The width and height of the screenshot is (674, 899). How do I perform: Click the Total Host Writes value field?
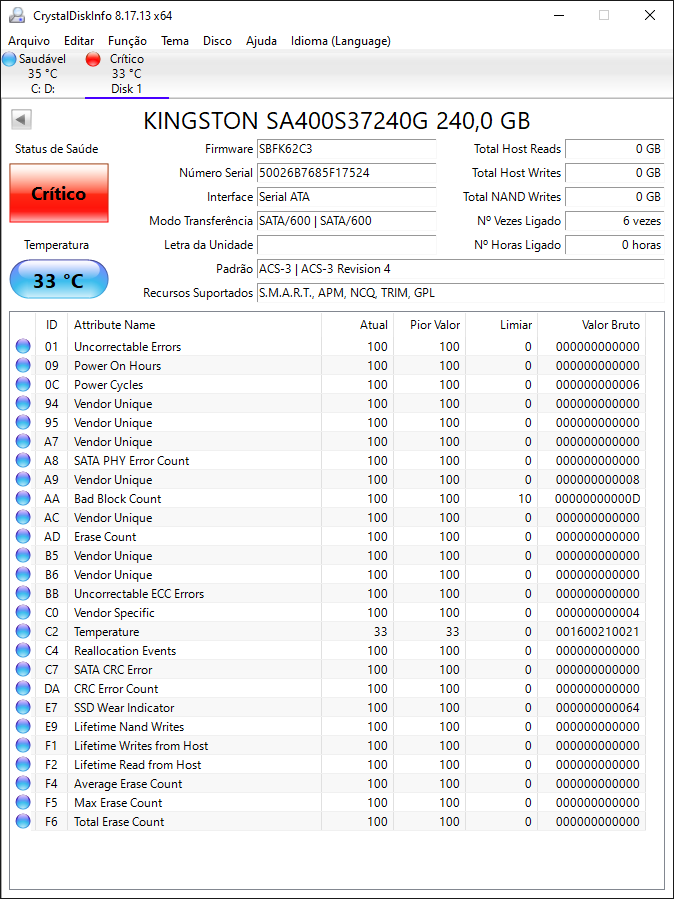click(x=614, y=173)
